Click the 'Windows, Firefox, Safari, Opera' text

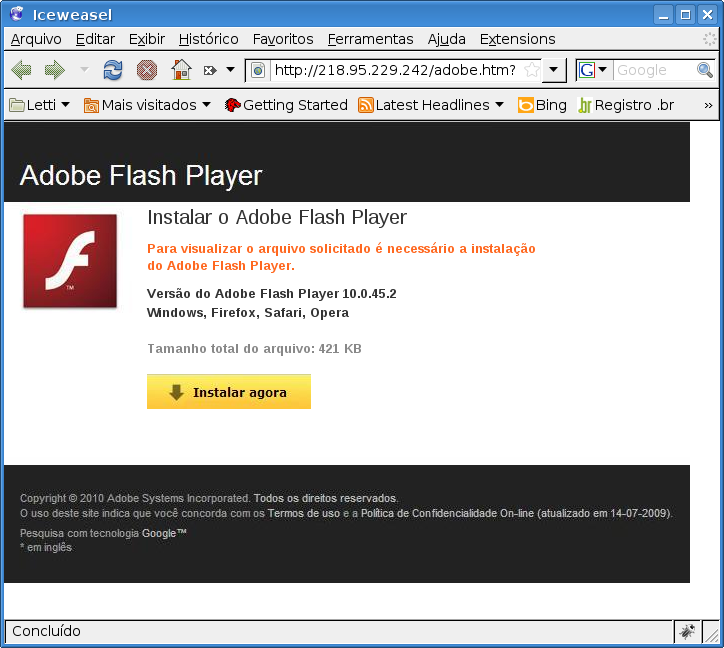248,313
